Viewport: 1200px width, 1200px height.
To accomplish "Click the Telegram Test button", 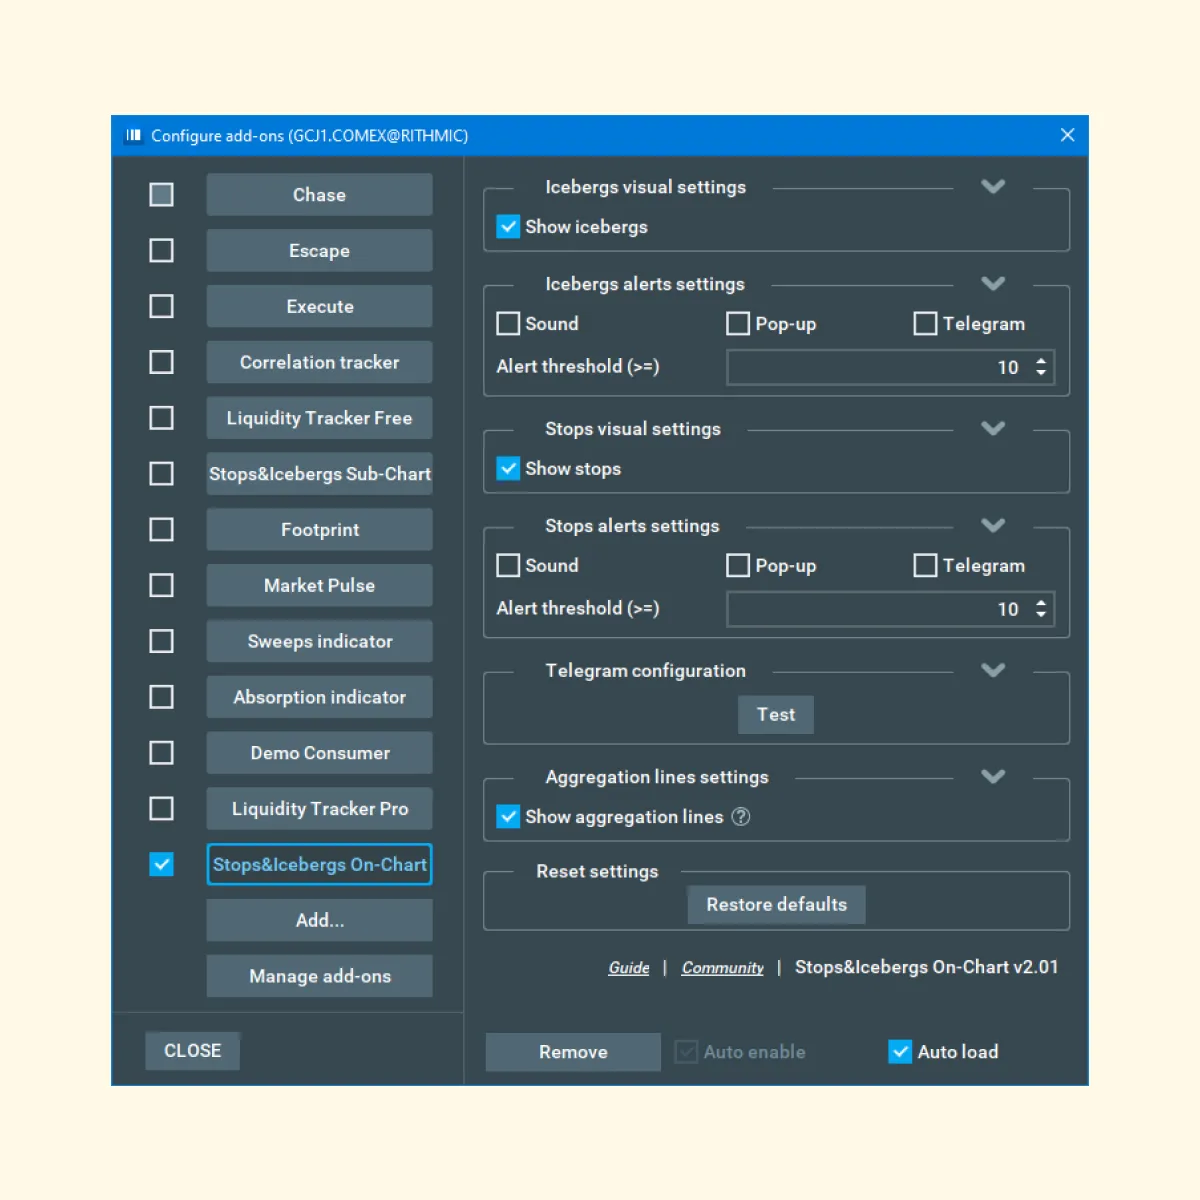I will point(775,715).
